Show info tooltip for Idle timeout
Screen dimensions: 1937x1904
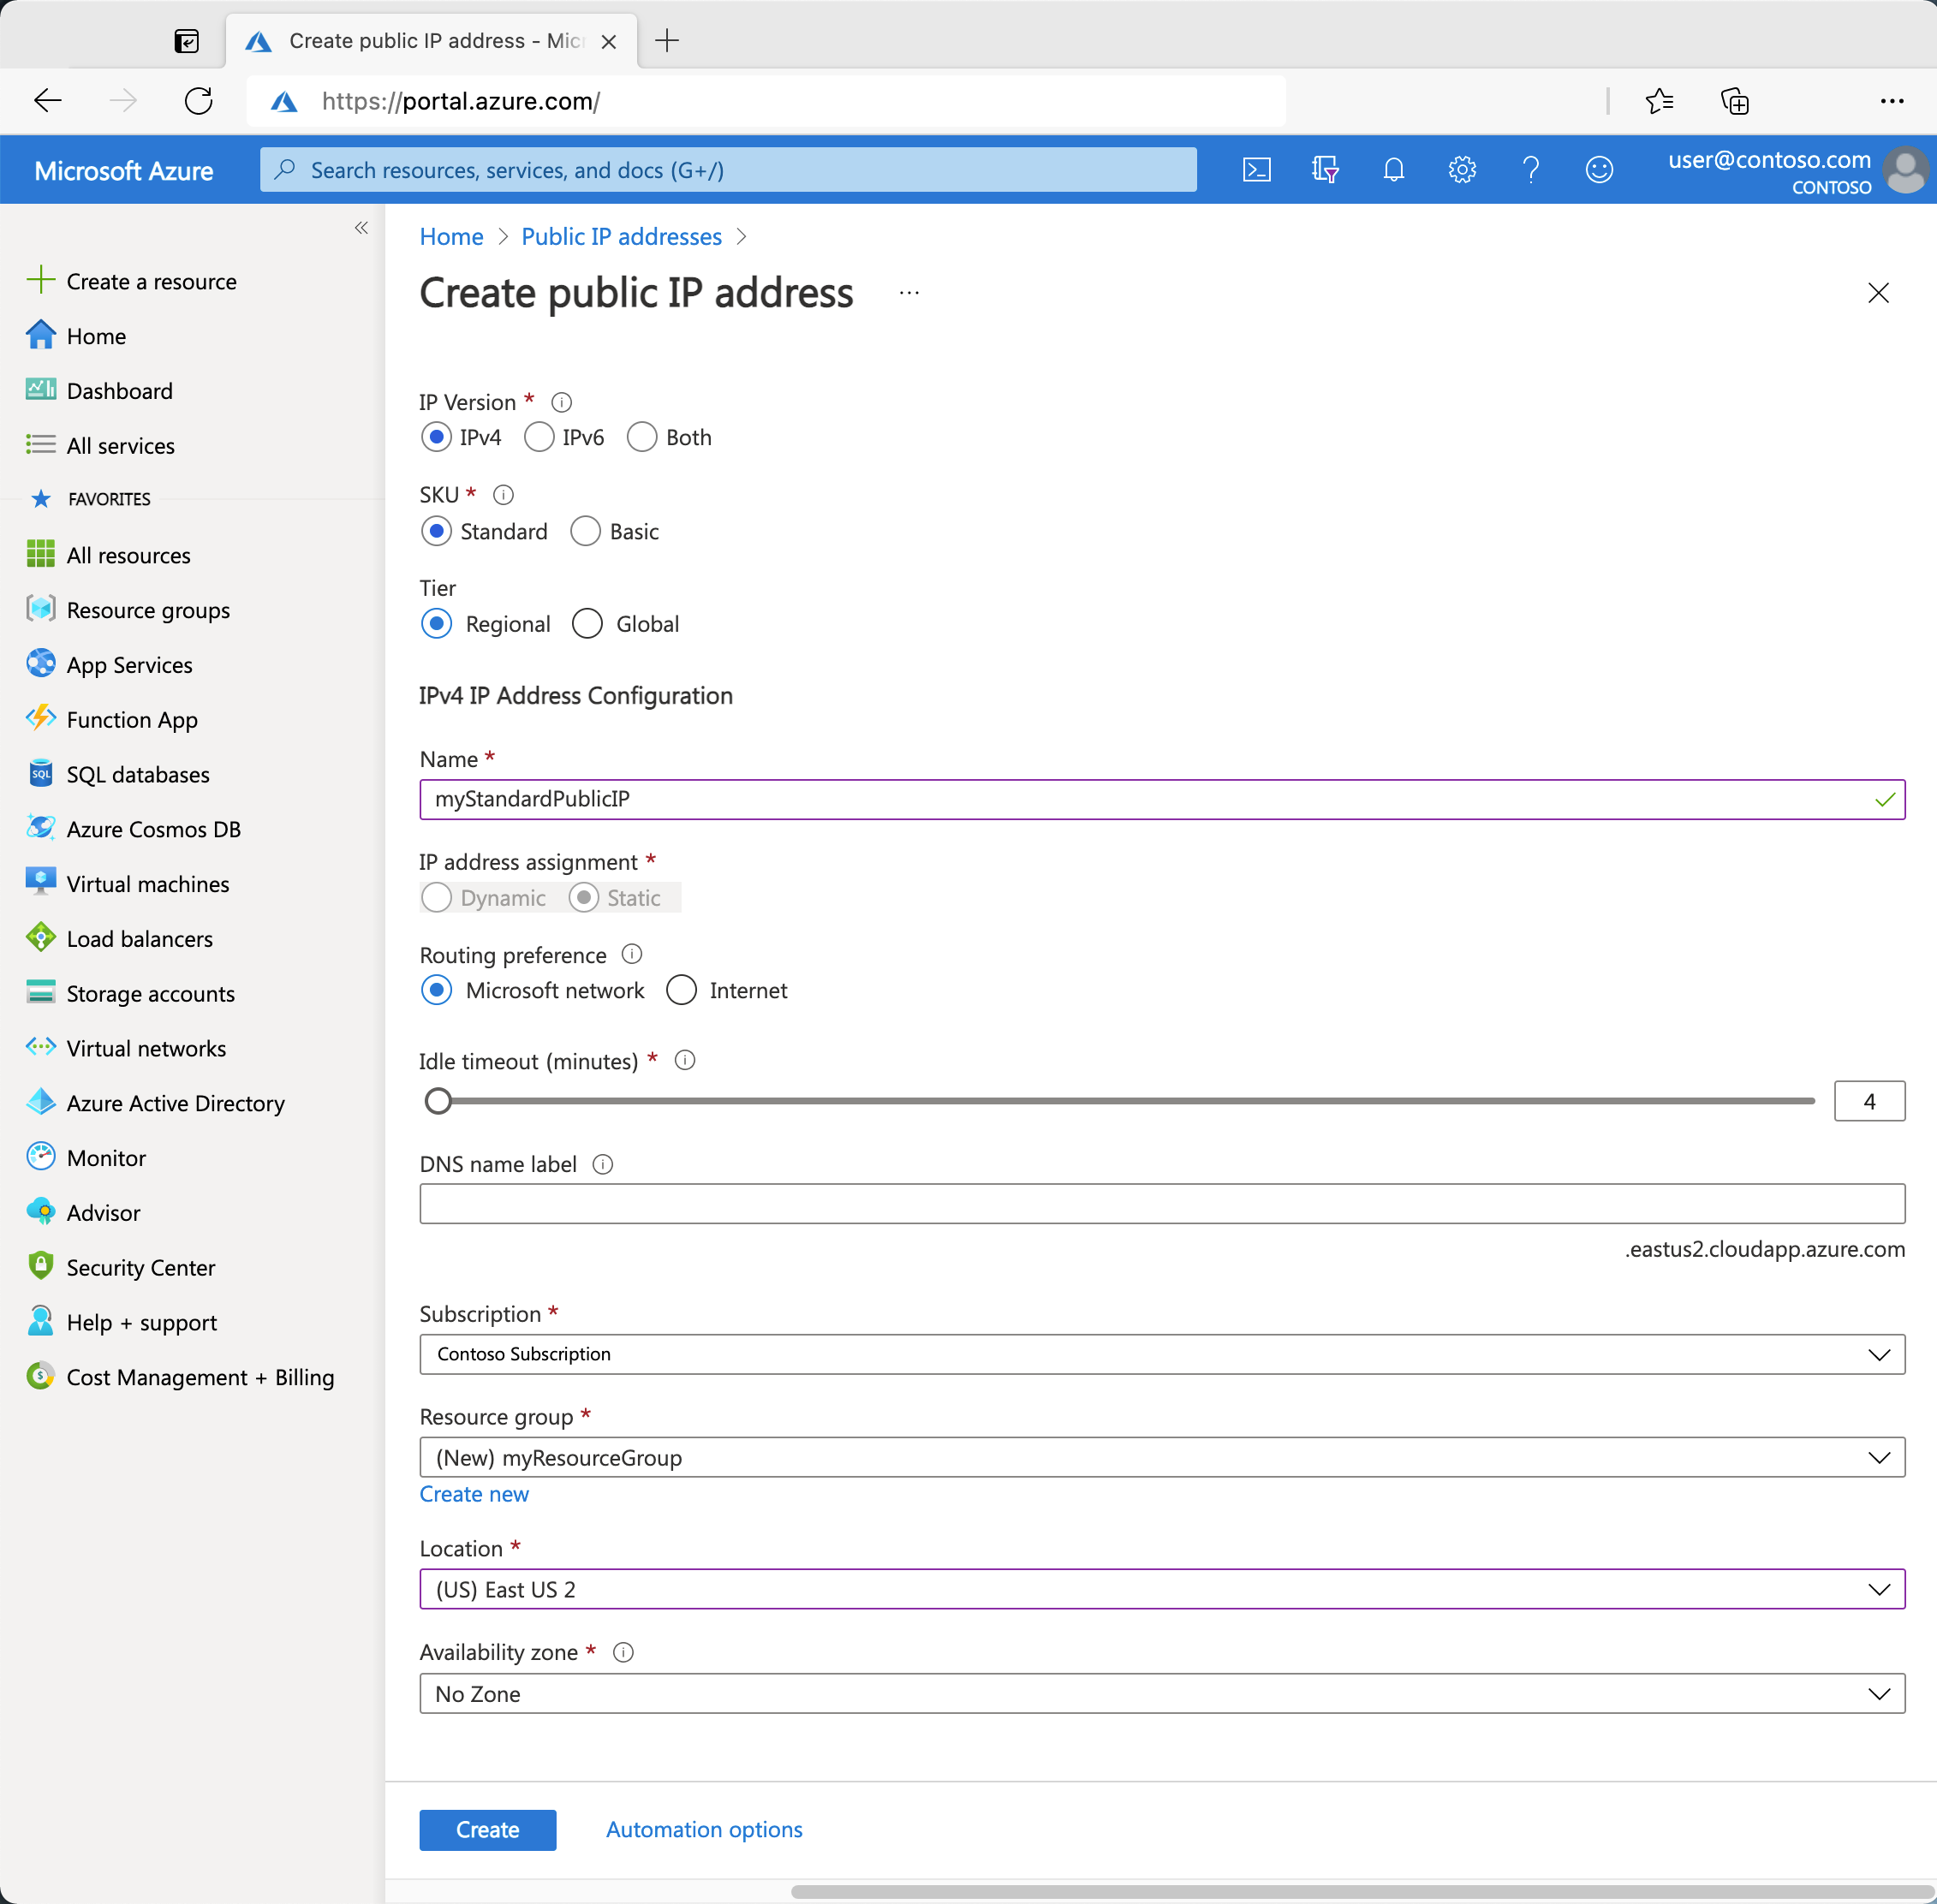point(685,1060)
